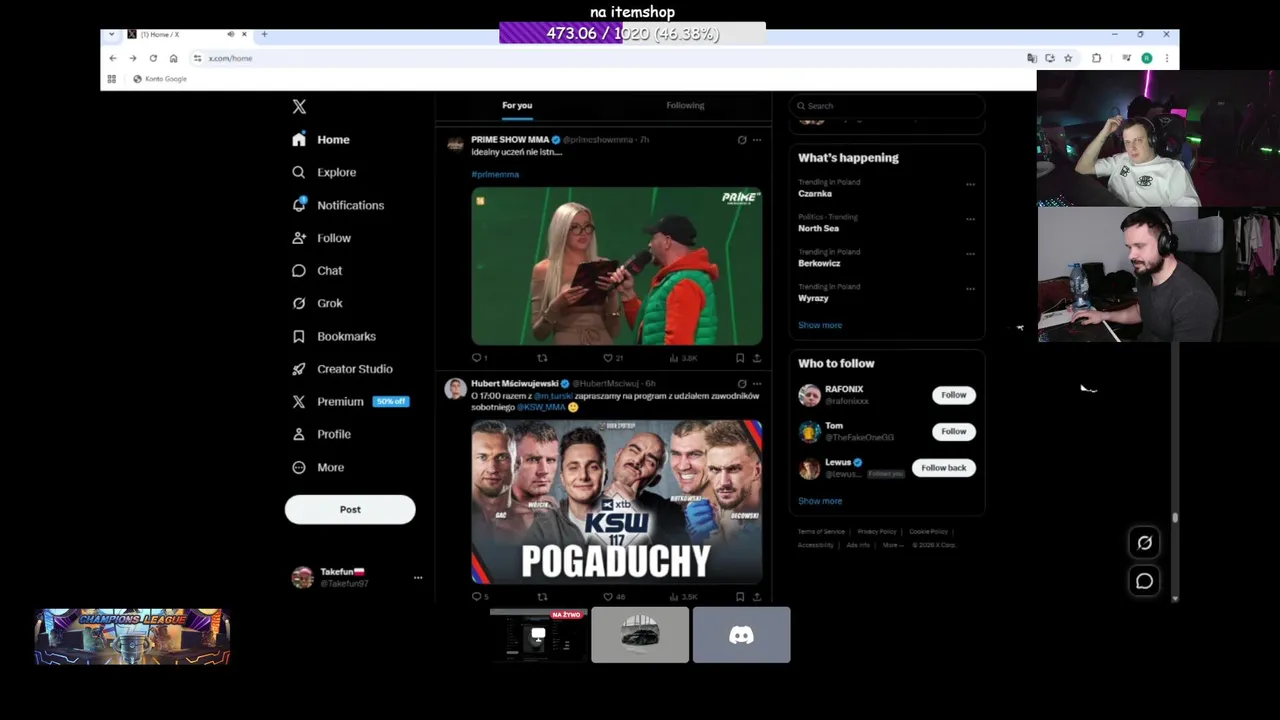Image resolution: width=1280 pixels, height=720 pixels.
Task: Bookmark the Hubert Mściwujewski post
Action: point(740,597)
